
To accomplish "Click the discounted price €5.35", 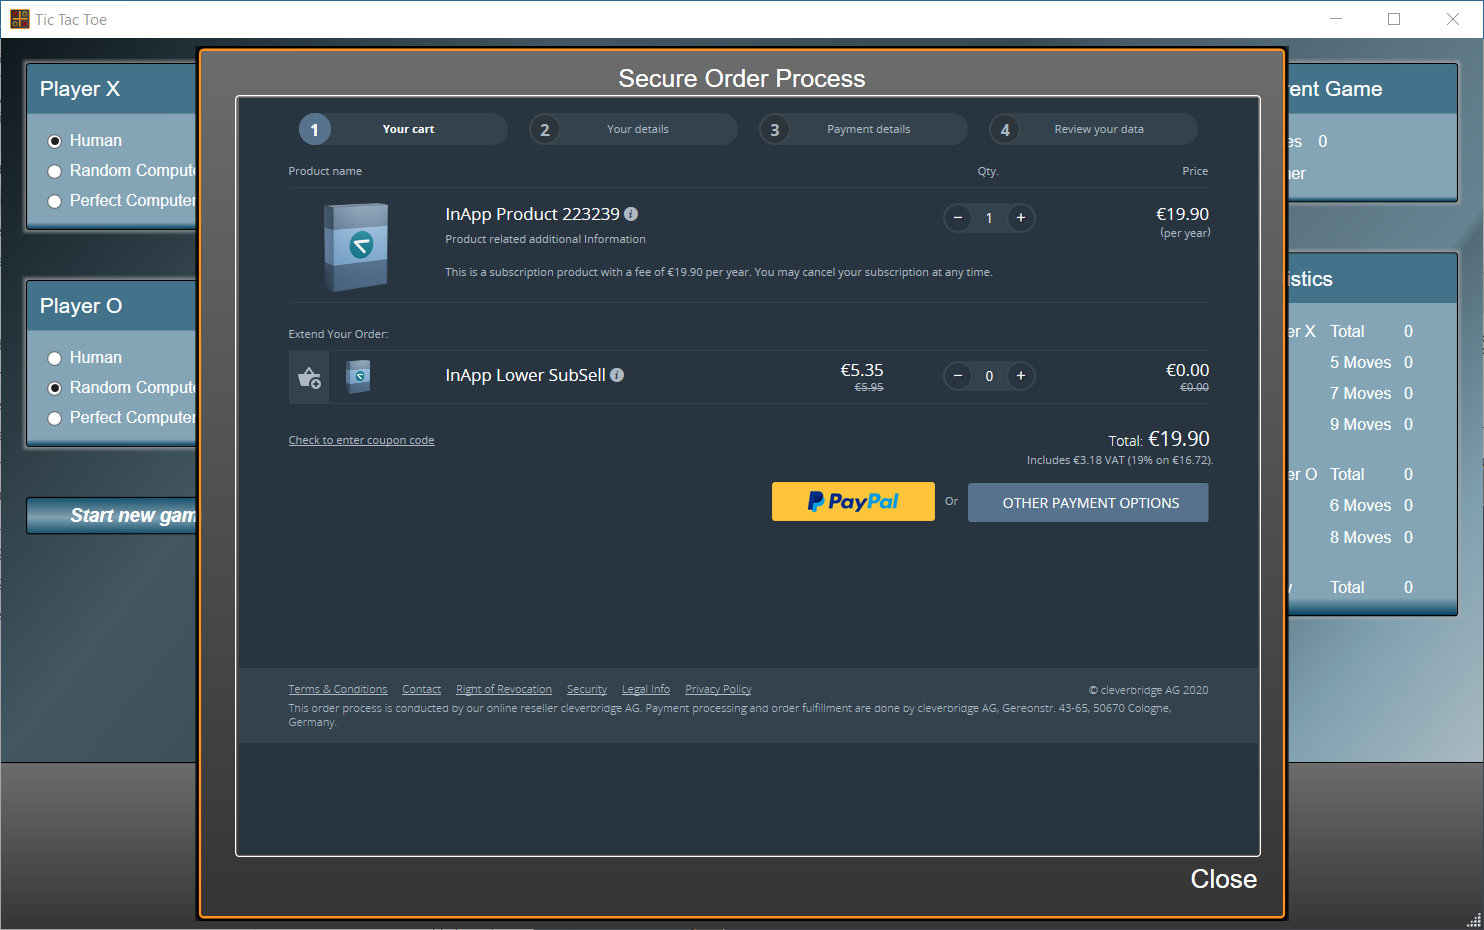I will pyautogui.click(x=862, y=370).
